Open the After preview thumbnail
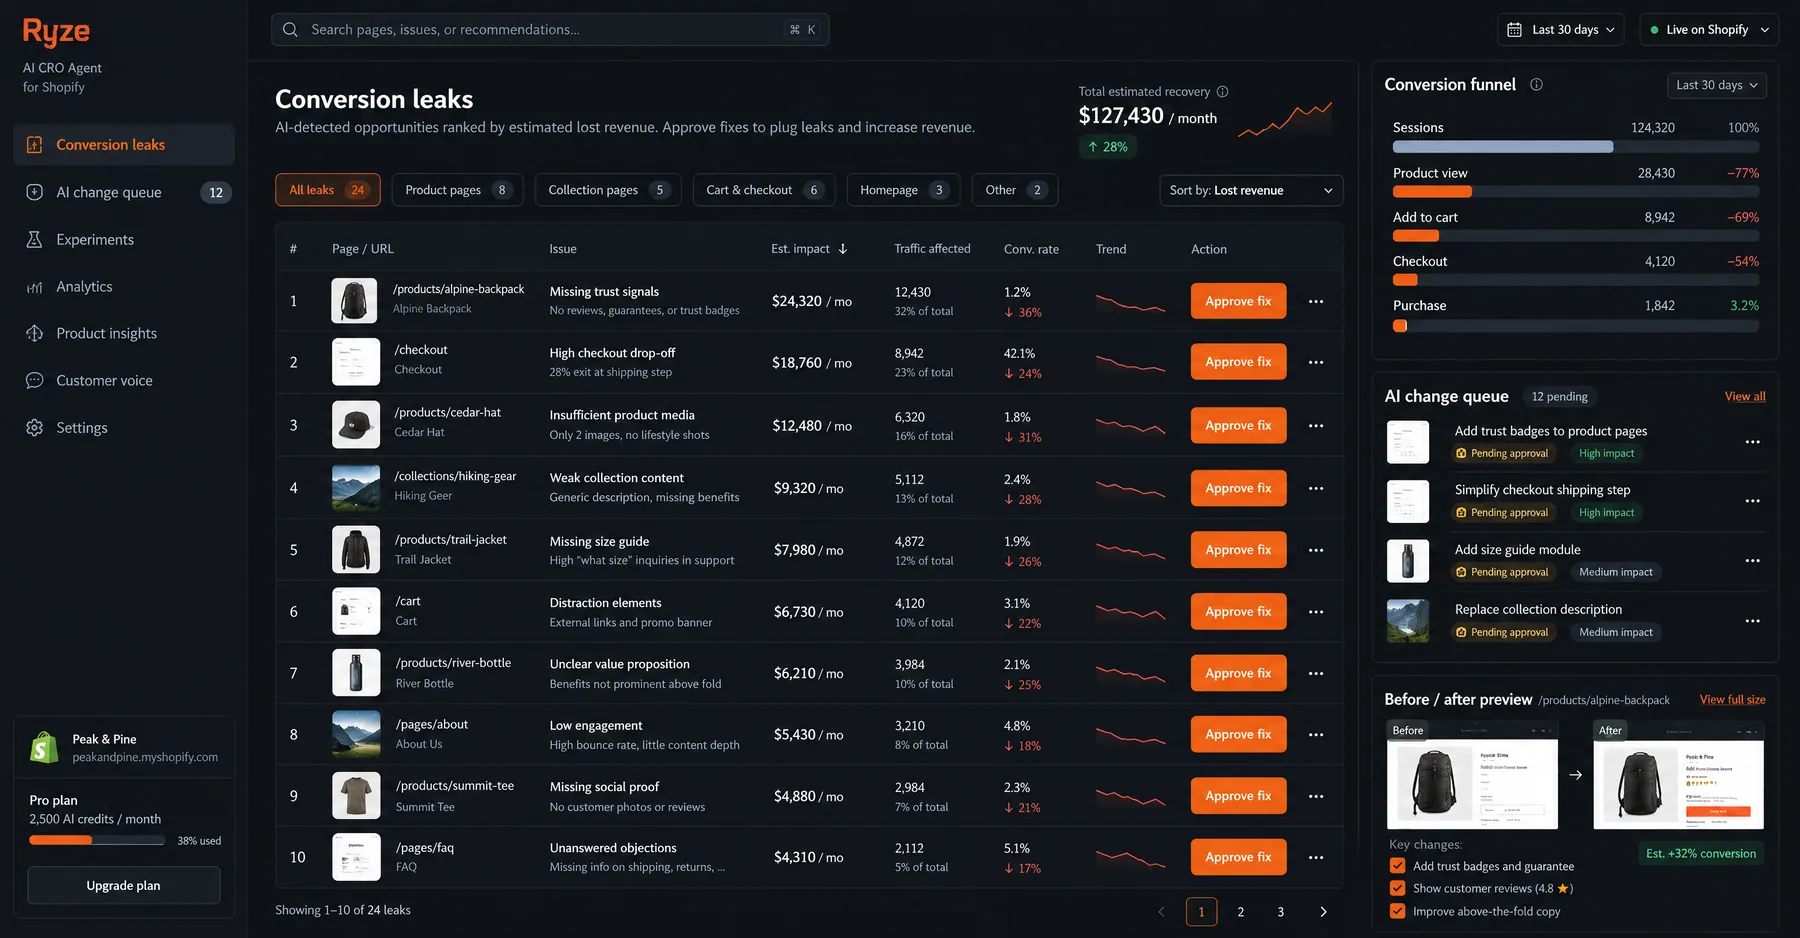The height and width of the screenshot is (938, 1800). click(x=1678, y=775)
